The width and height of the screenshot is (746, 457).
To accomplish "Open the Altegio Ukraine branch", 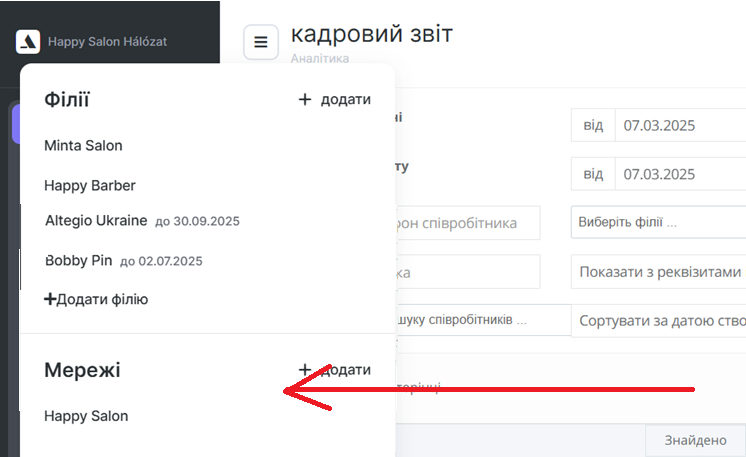I will (x=96, y=220).
